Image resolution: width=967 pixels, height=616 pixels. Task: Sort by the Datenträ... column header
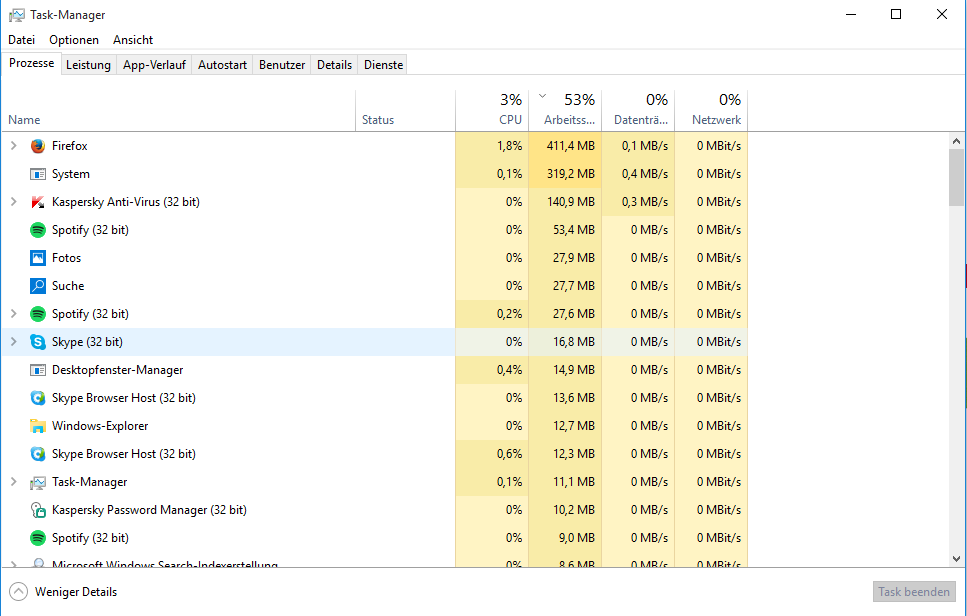[x=638, y=111]
